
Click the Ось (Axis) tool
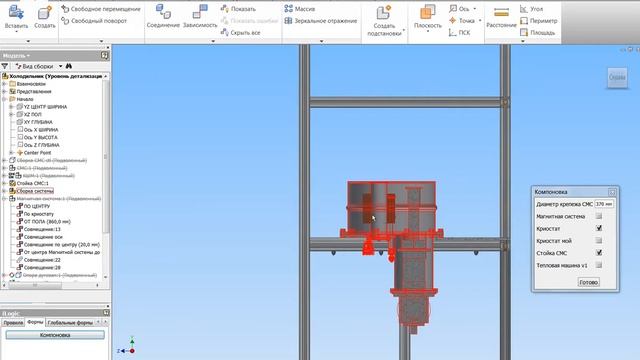pos(460,9)
